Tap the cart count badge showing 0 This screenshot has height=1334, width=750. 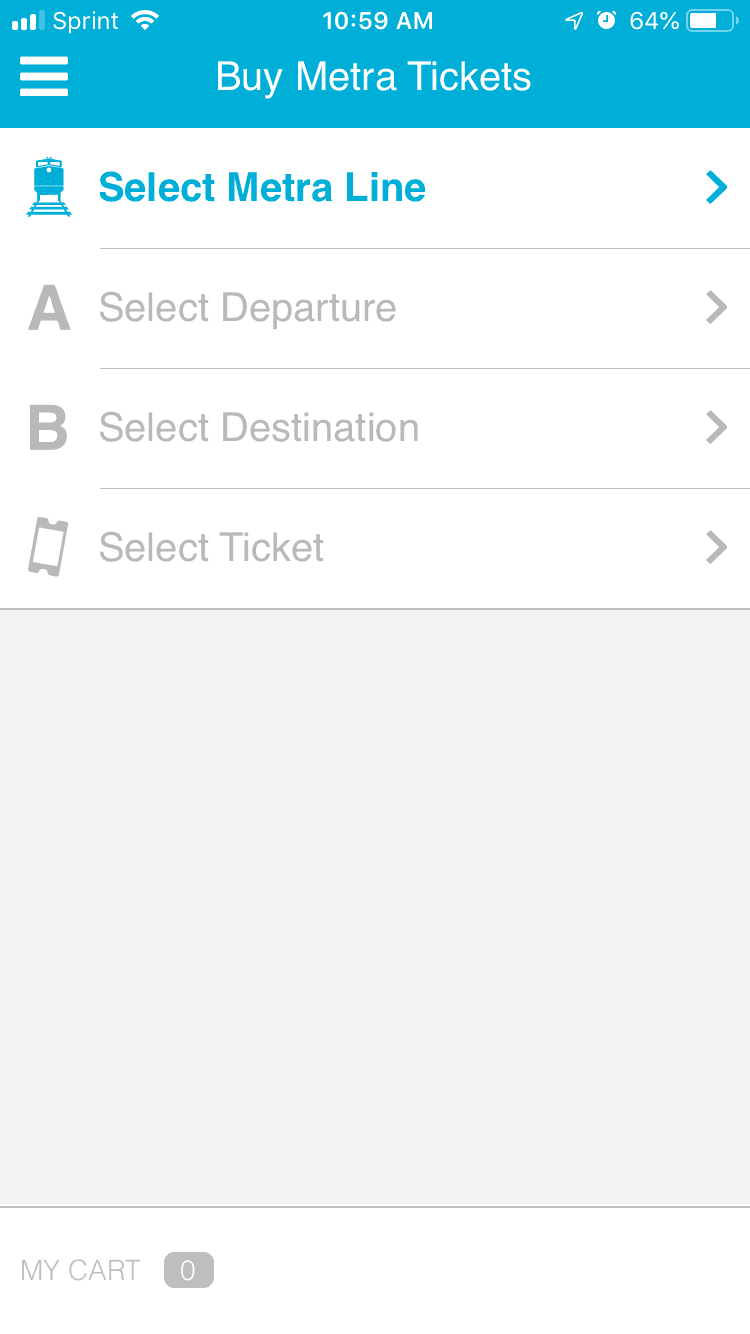pyautogui.click(x=188, y=1270)
